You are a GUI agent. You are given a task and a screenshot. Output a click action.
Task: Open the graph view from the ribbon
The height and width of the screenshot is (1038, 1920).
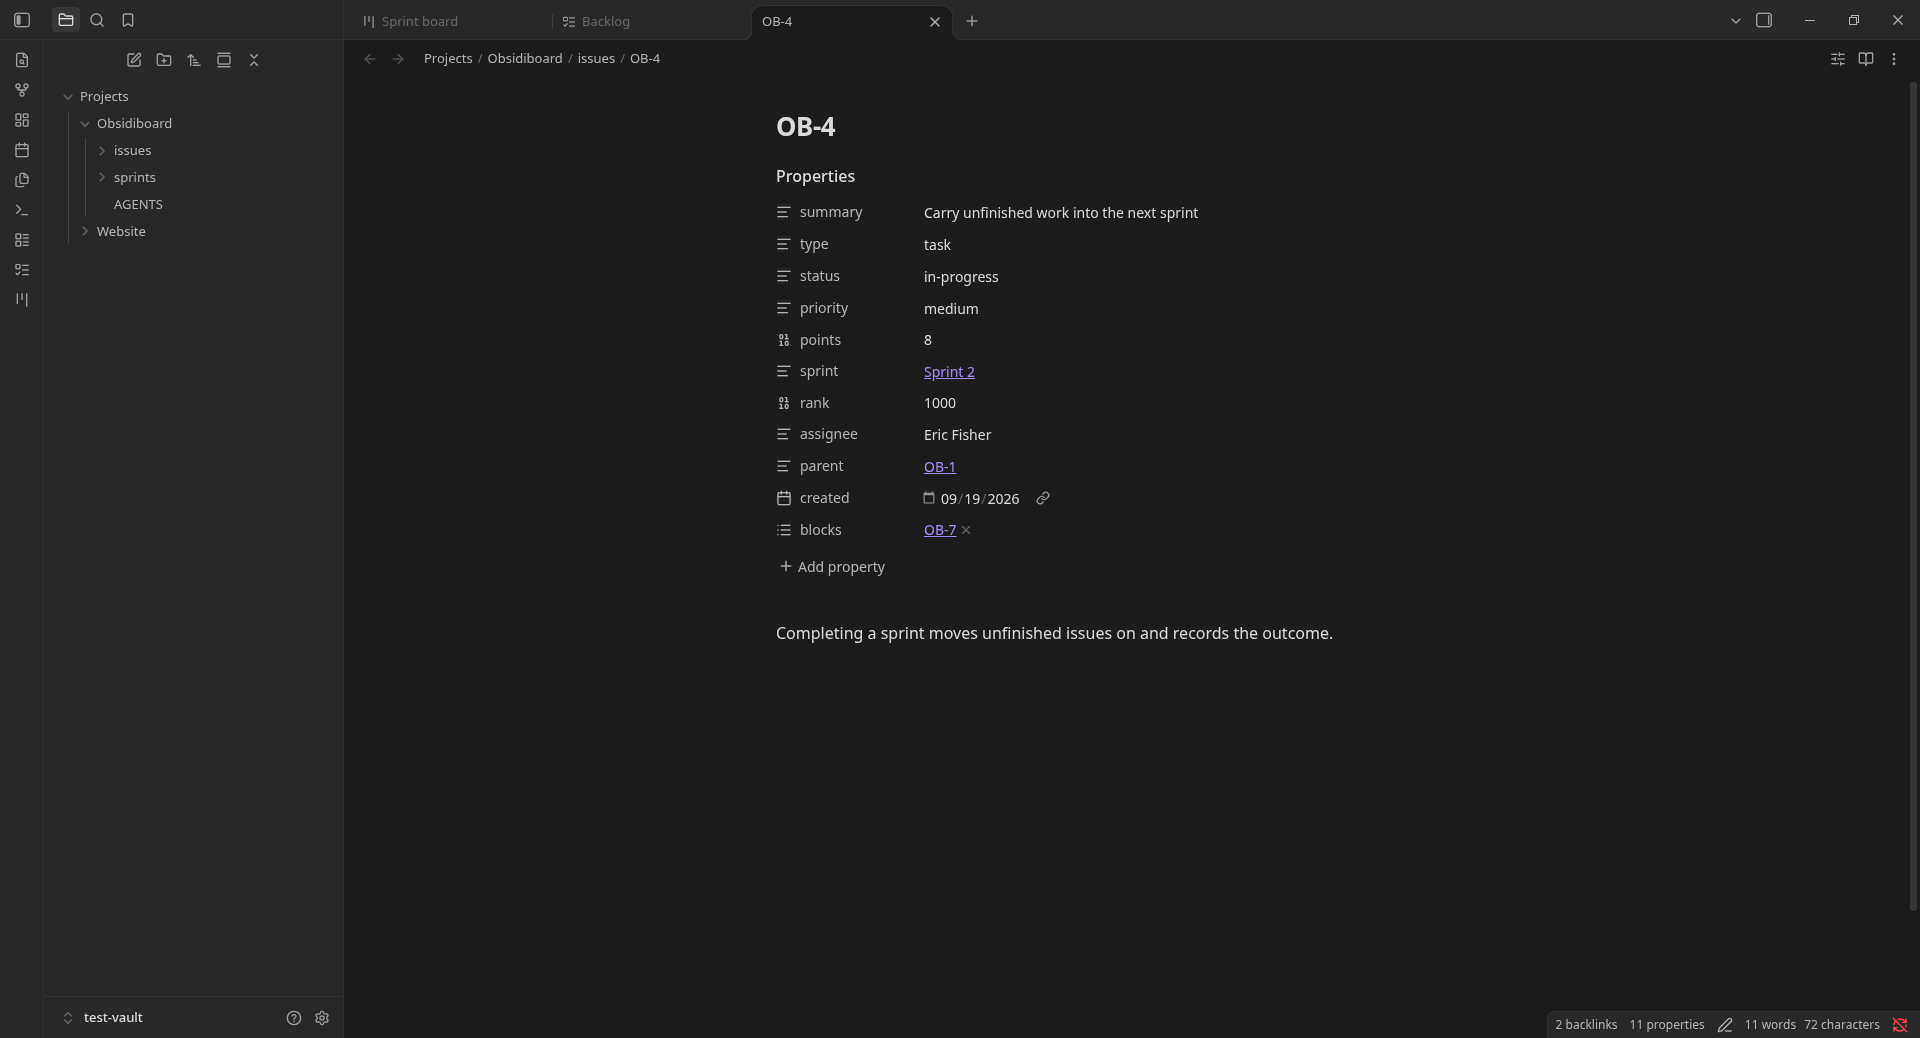(x=22, y=90)
